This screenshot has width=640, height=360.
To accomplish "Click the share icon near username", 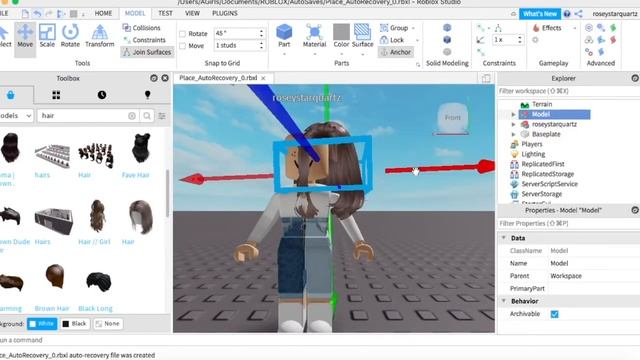I will click(x=578, y=14).
